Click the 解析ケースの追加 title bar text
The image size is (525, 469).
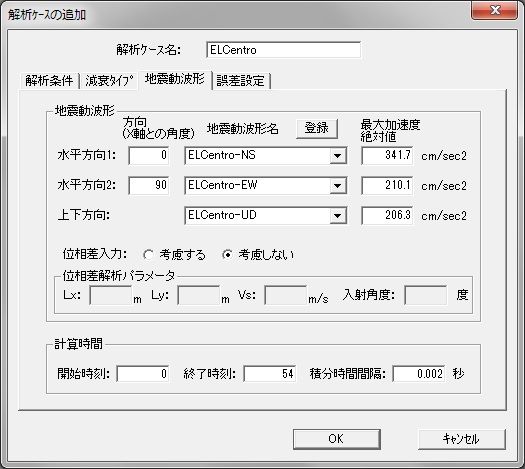pyautogui.click(x=47, y=15)
